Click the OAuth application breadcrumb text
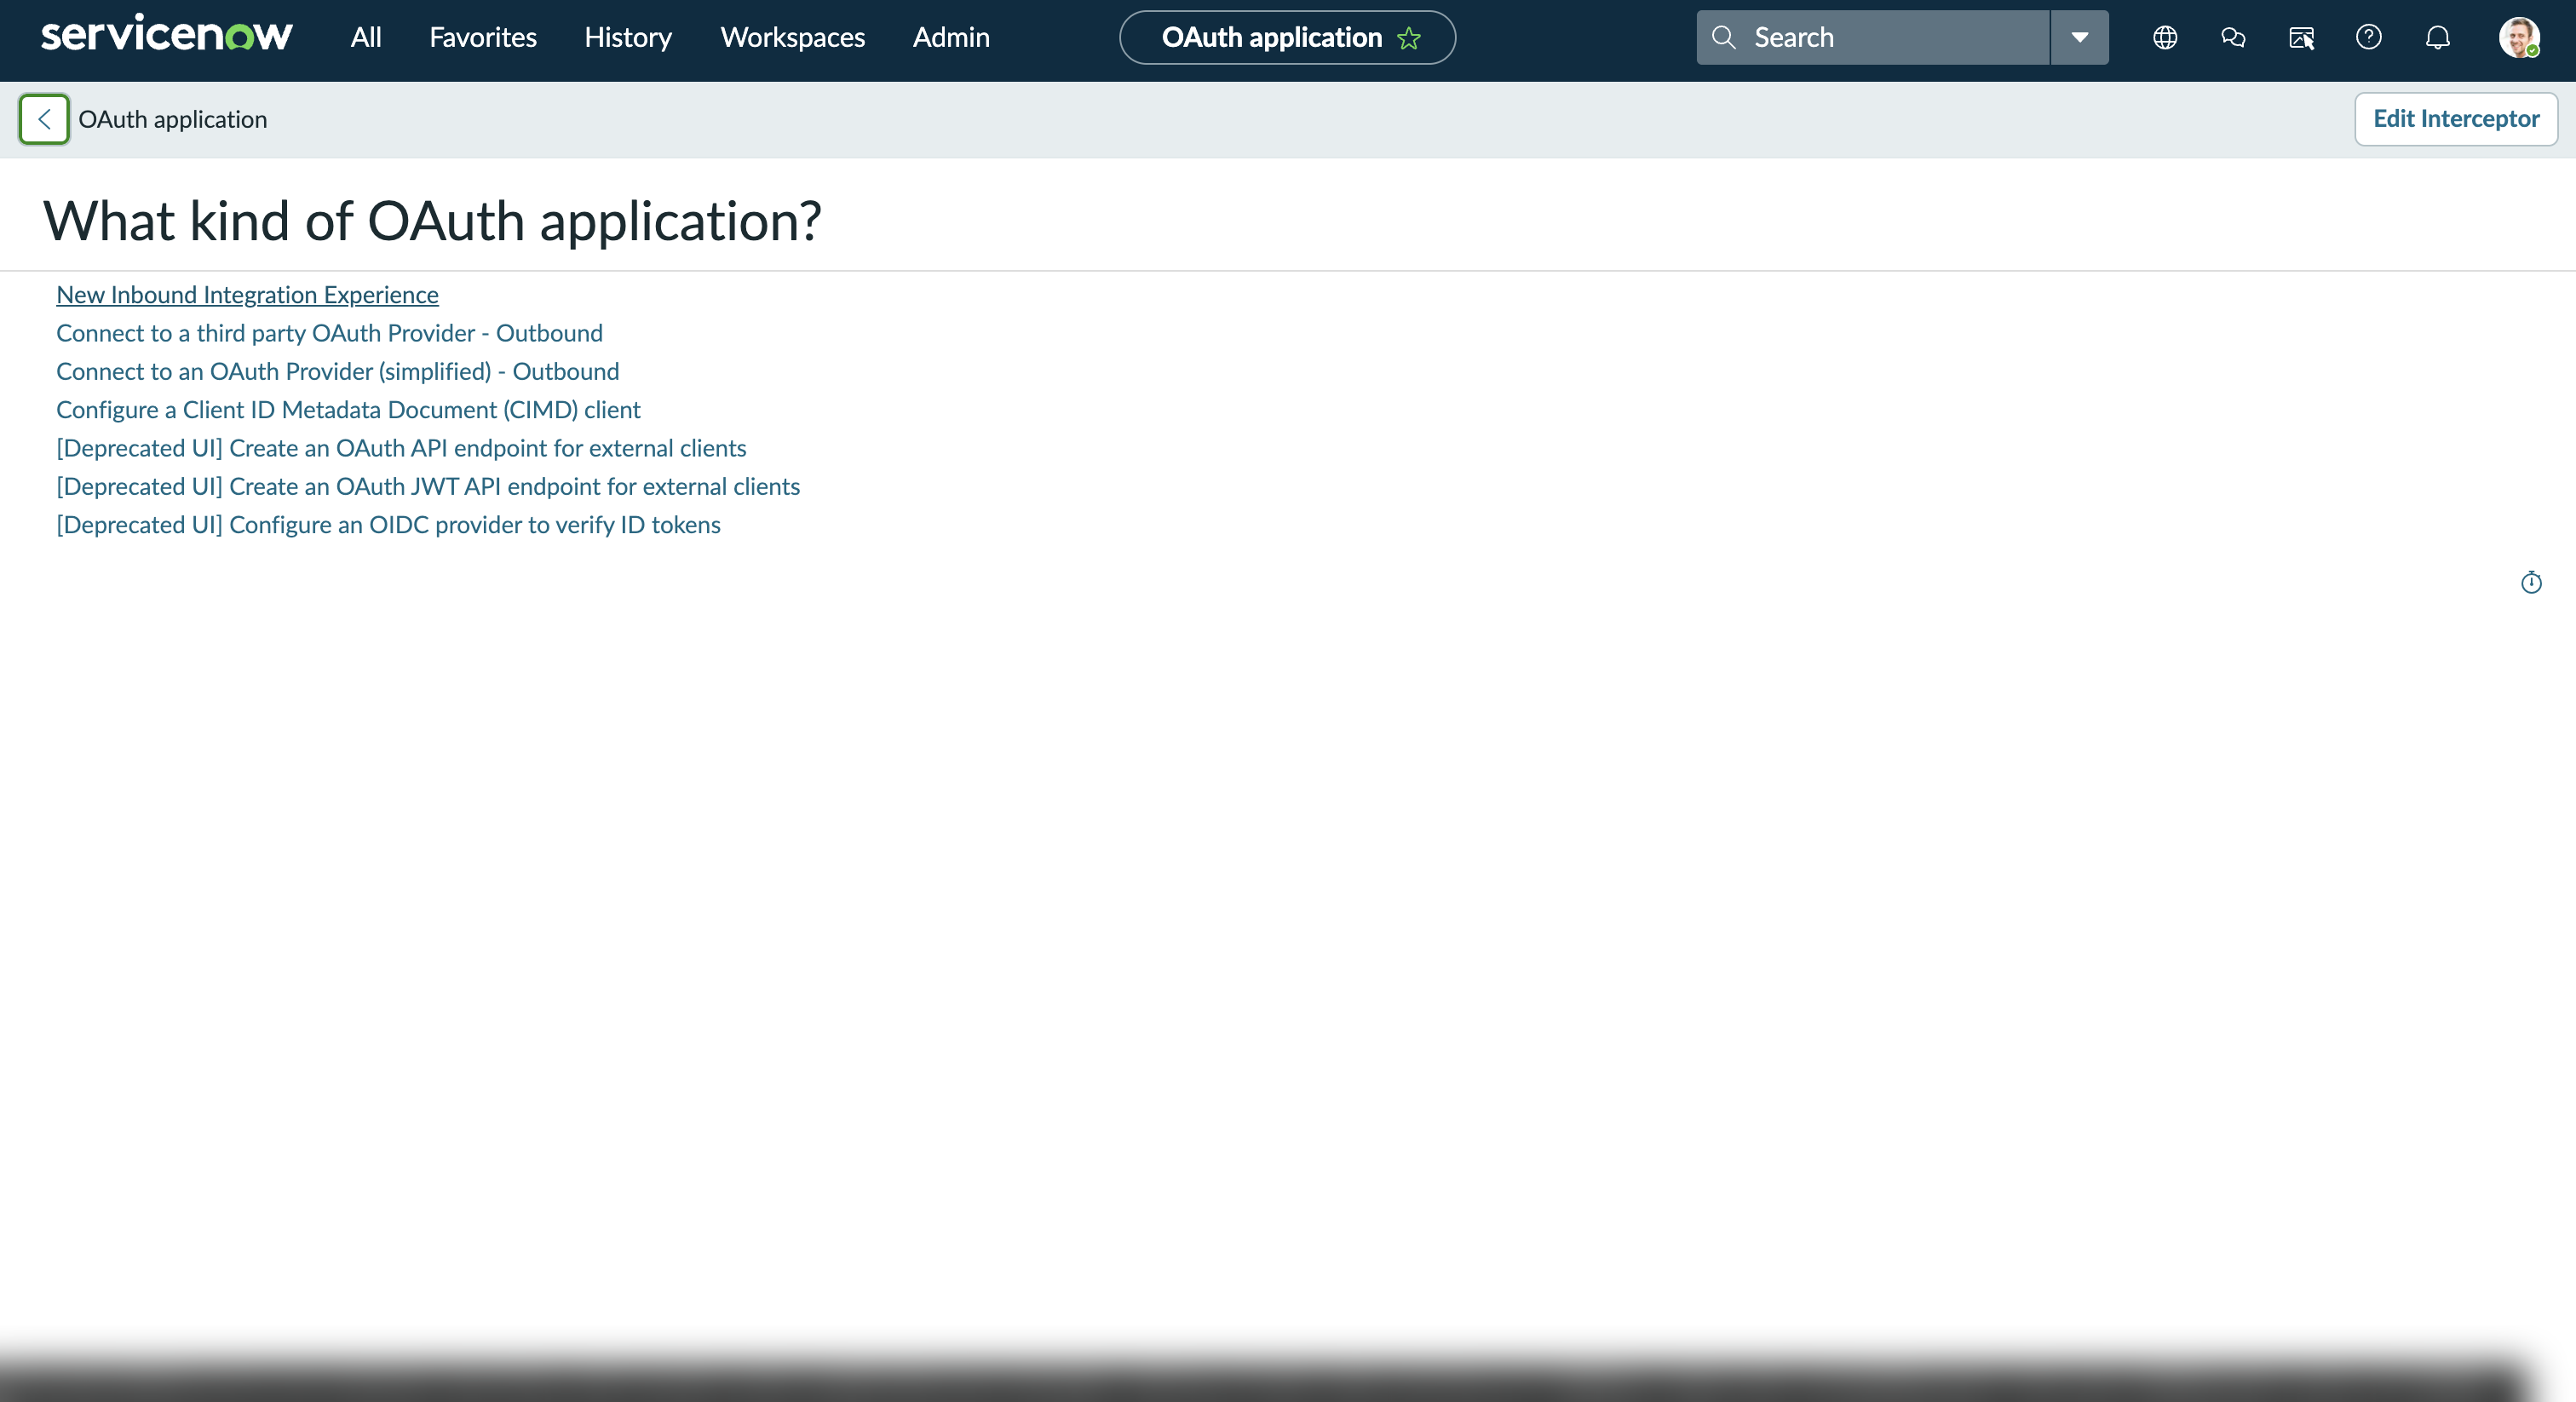The width and height of the screenshot is (2576, 1402). point(172,119)
